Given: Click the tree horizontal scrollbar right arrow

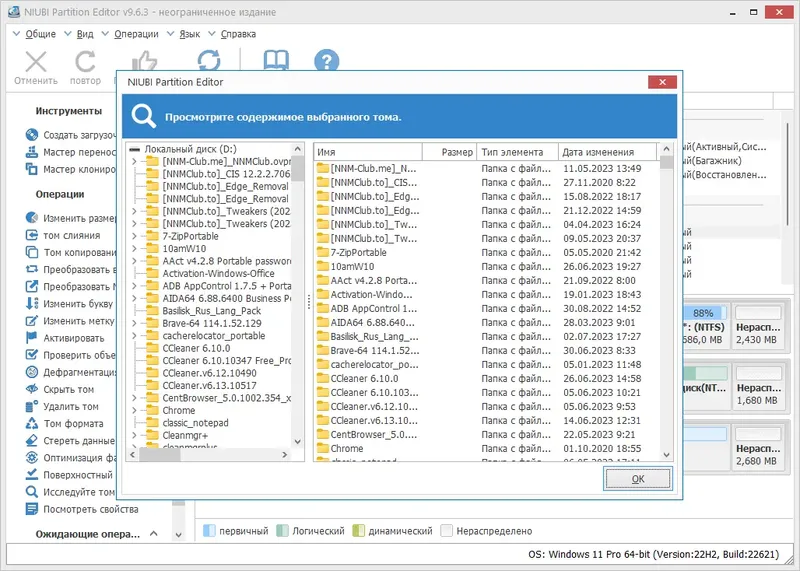Looking at the screenshot, I should coord(285,454).
